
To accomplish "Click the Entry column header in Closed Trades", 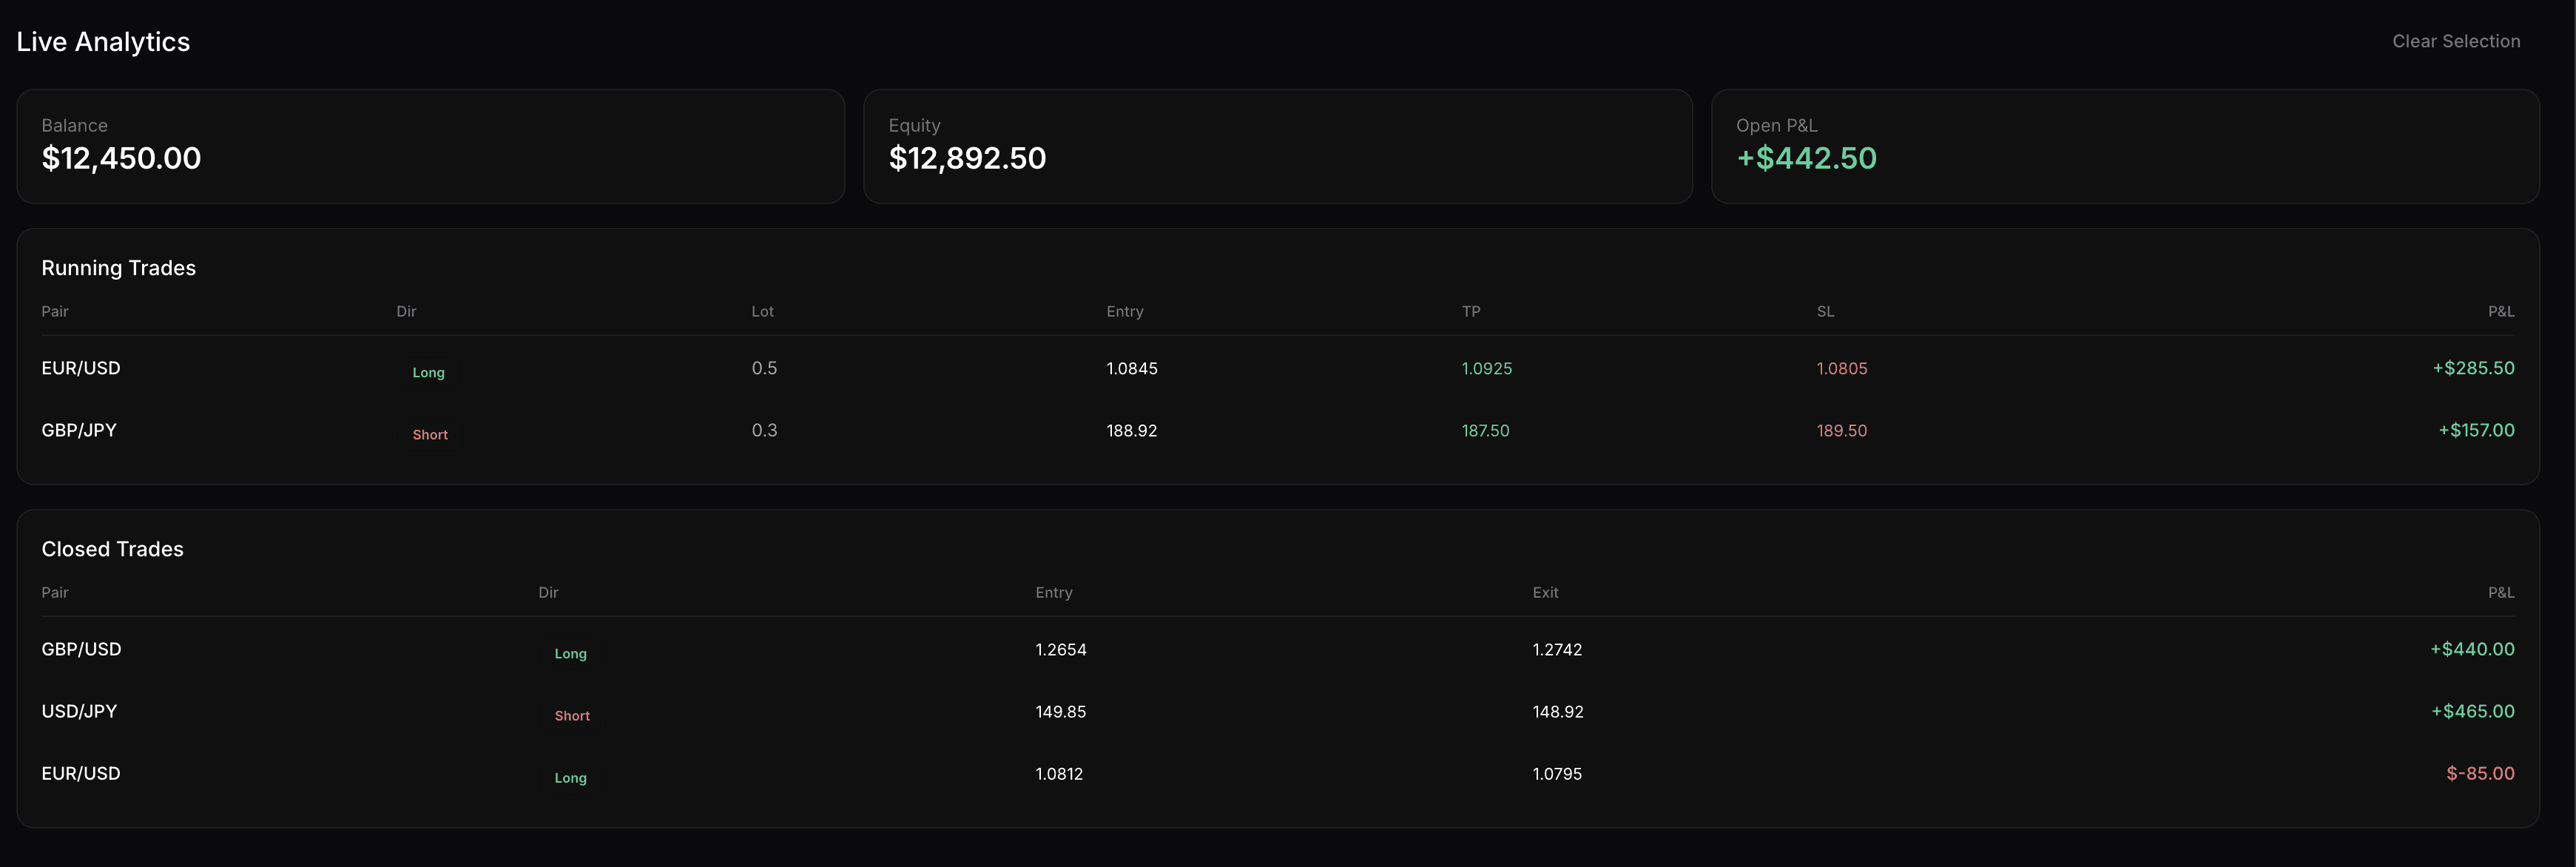I will click(x=1053, y=592).
